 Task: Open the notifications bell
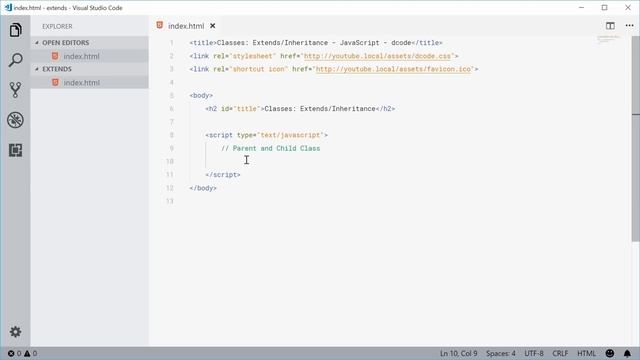tap(627, 353)
